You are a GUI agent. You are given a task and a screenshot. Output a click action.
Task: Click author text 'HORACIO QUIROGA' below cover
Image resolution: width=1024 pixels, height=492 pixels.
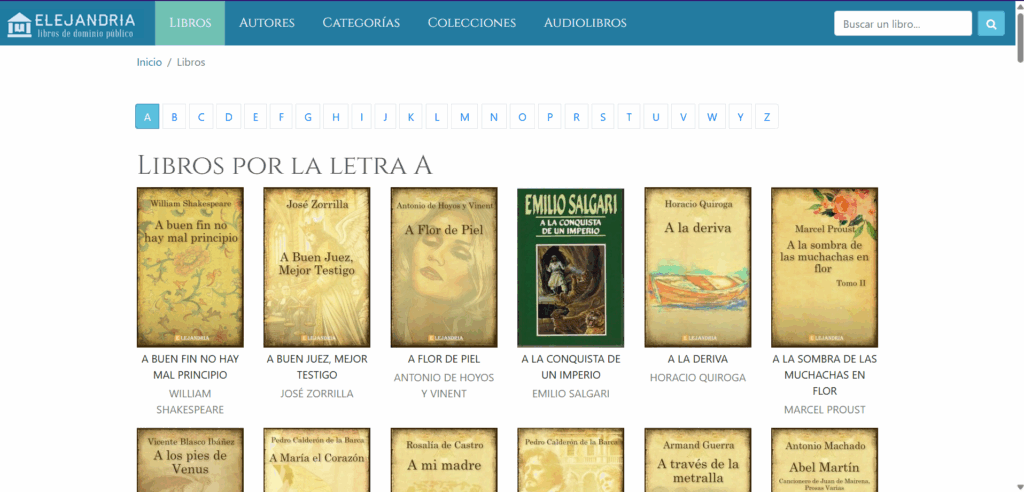[697, 378]
